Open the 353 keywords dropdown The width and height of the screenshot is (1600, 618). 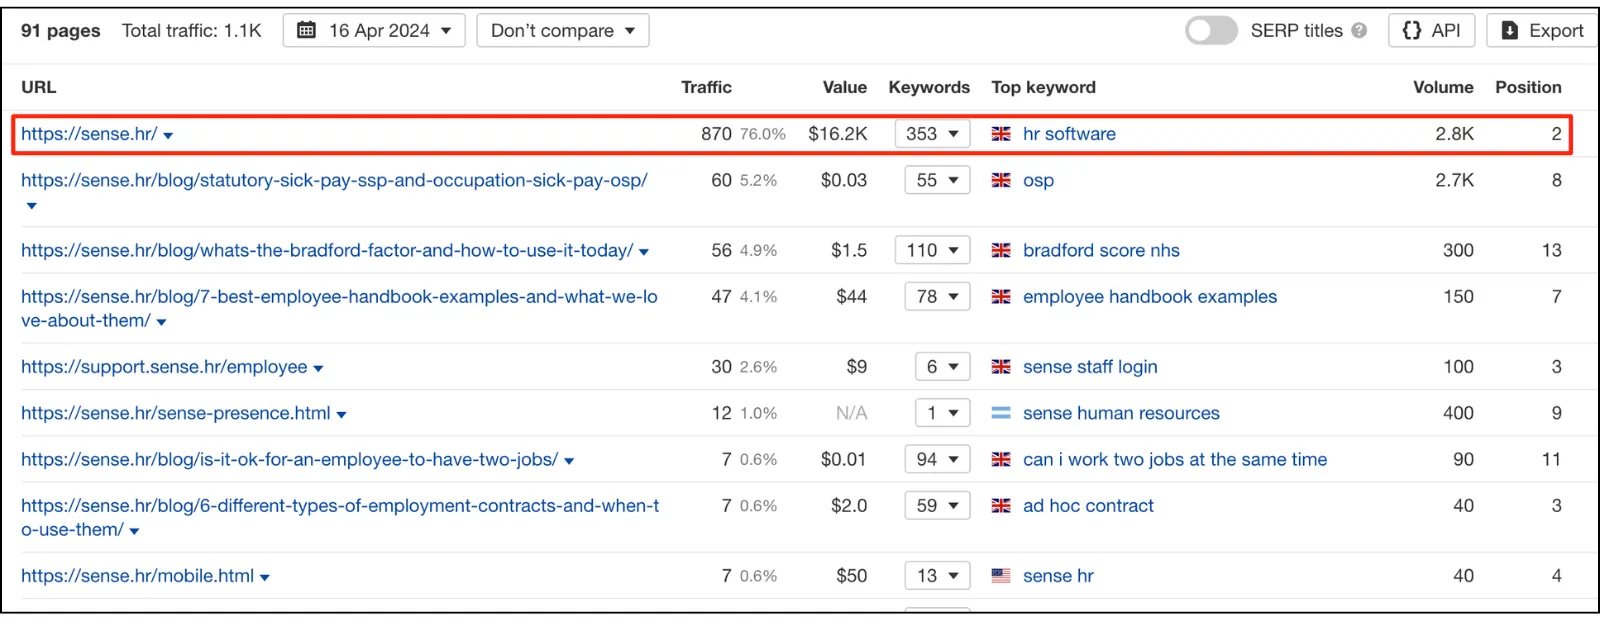point(932,134)
